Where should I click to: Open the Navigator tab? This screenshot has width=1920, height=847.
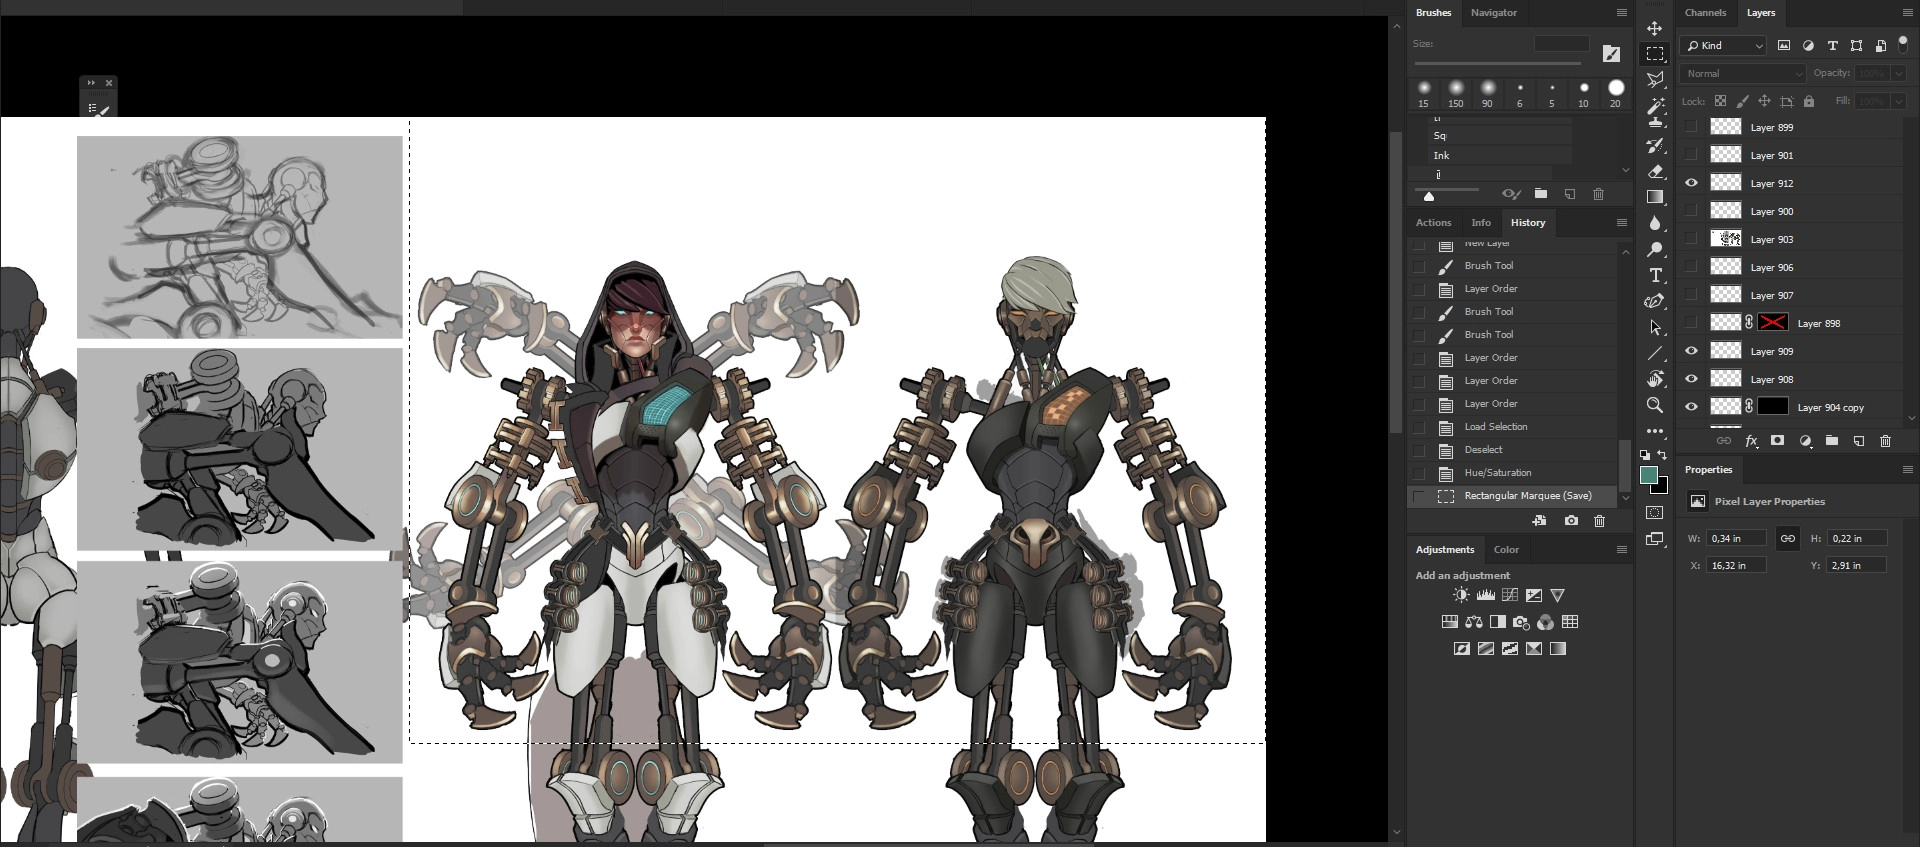point(1493,13)
